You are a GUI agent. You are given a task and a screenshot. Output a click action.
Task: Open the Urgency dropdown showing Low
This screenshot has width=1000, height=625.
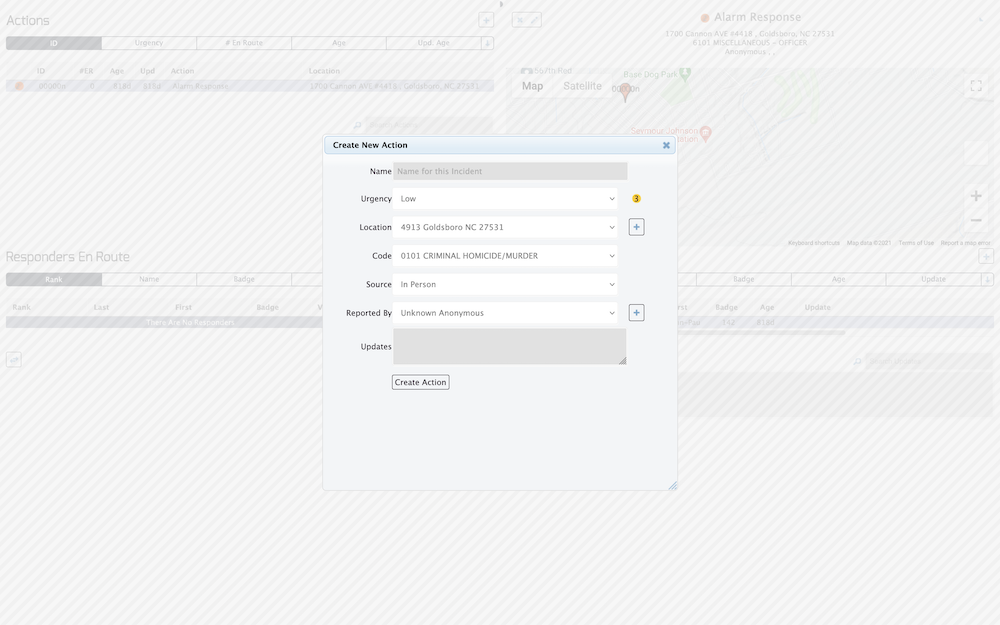(x=505, y=199)
